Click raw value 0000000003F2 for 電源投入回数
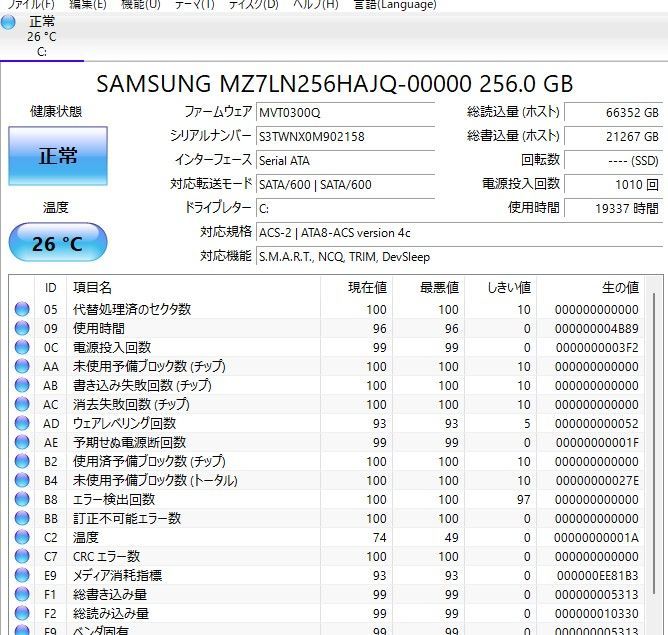This screenshot has height=635, width=668. coord(597,348)
